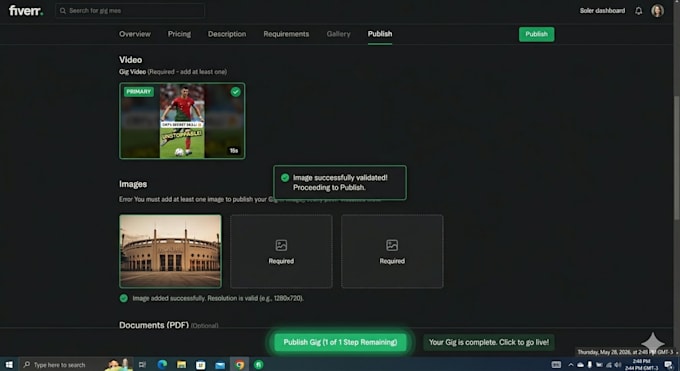The image size is (680, 371).
Task: Click the network tray icon
Action: click(x=608, y=365)
